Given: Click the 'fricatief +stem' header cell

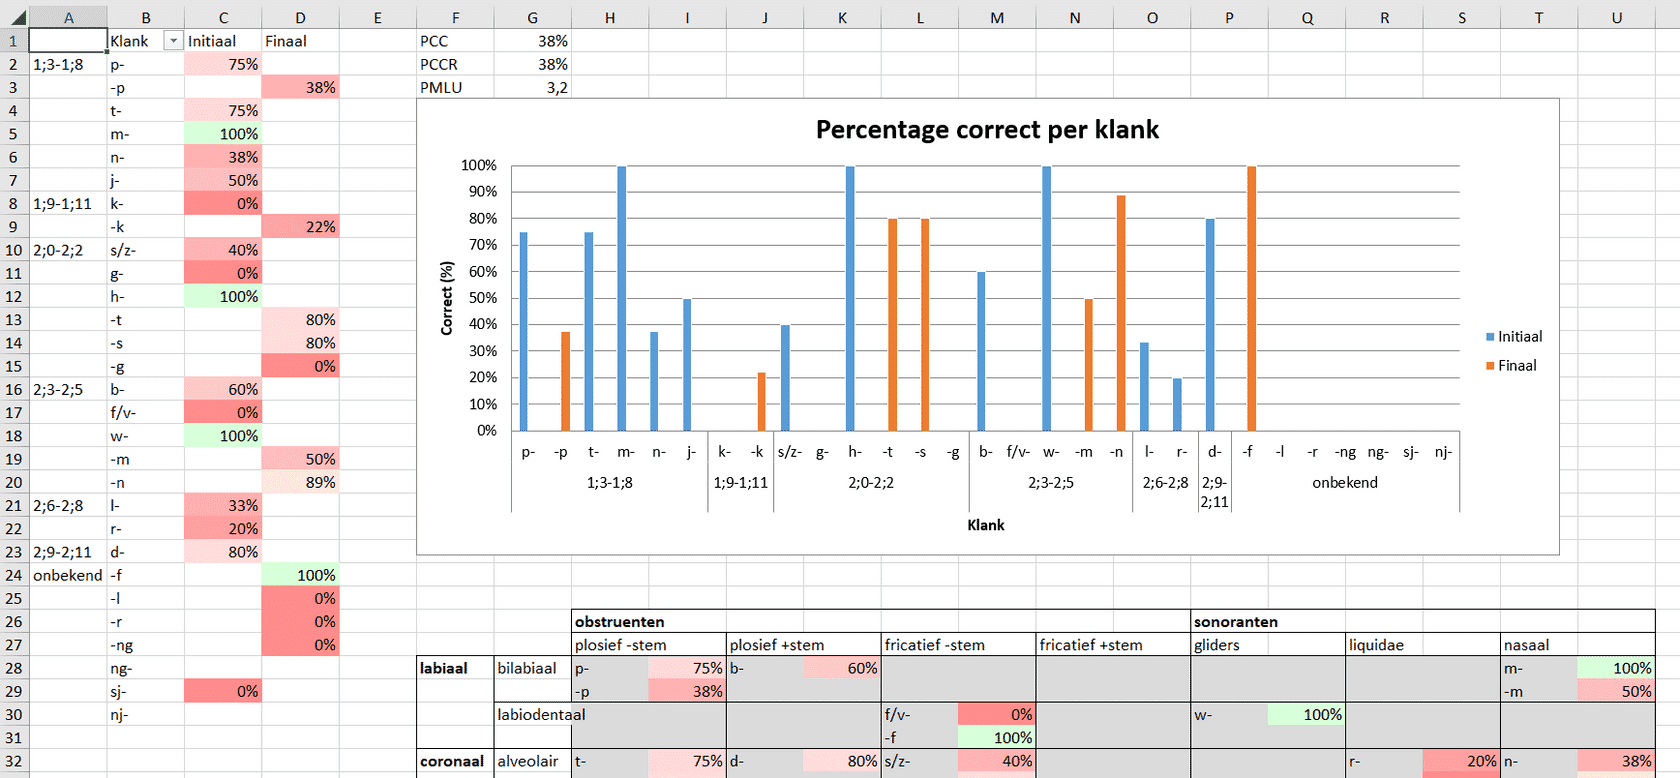Looking at the screenshot, I should tap(1113, 645).
